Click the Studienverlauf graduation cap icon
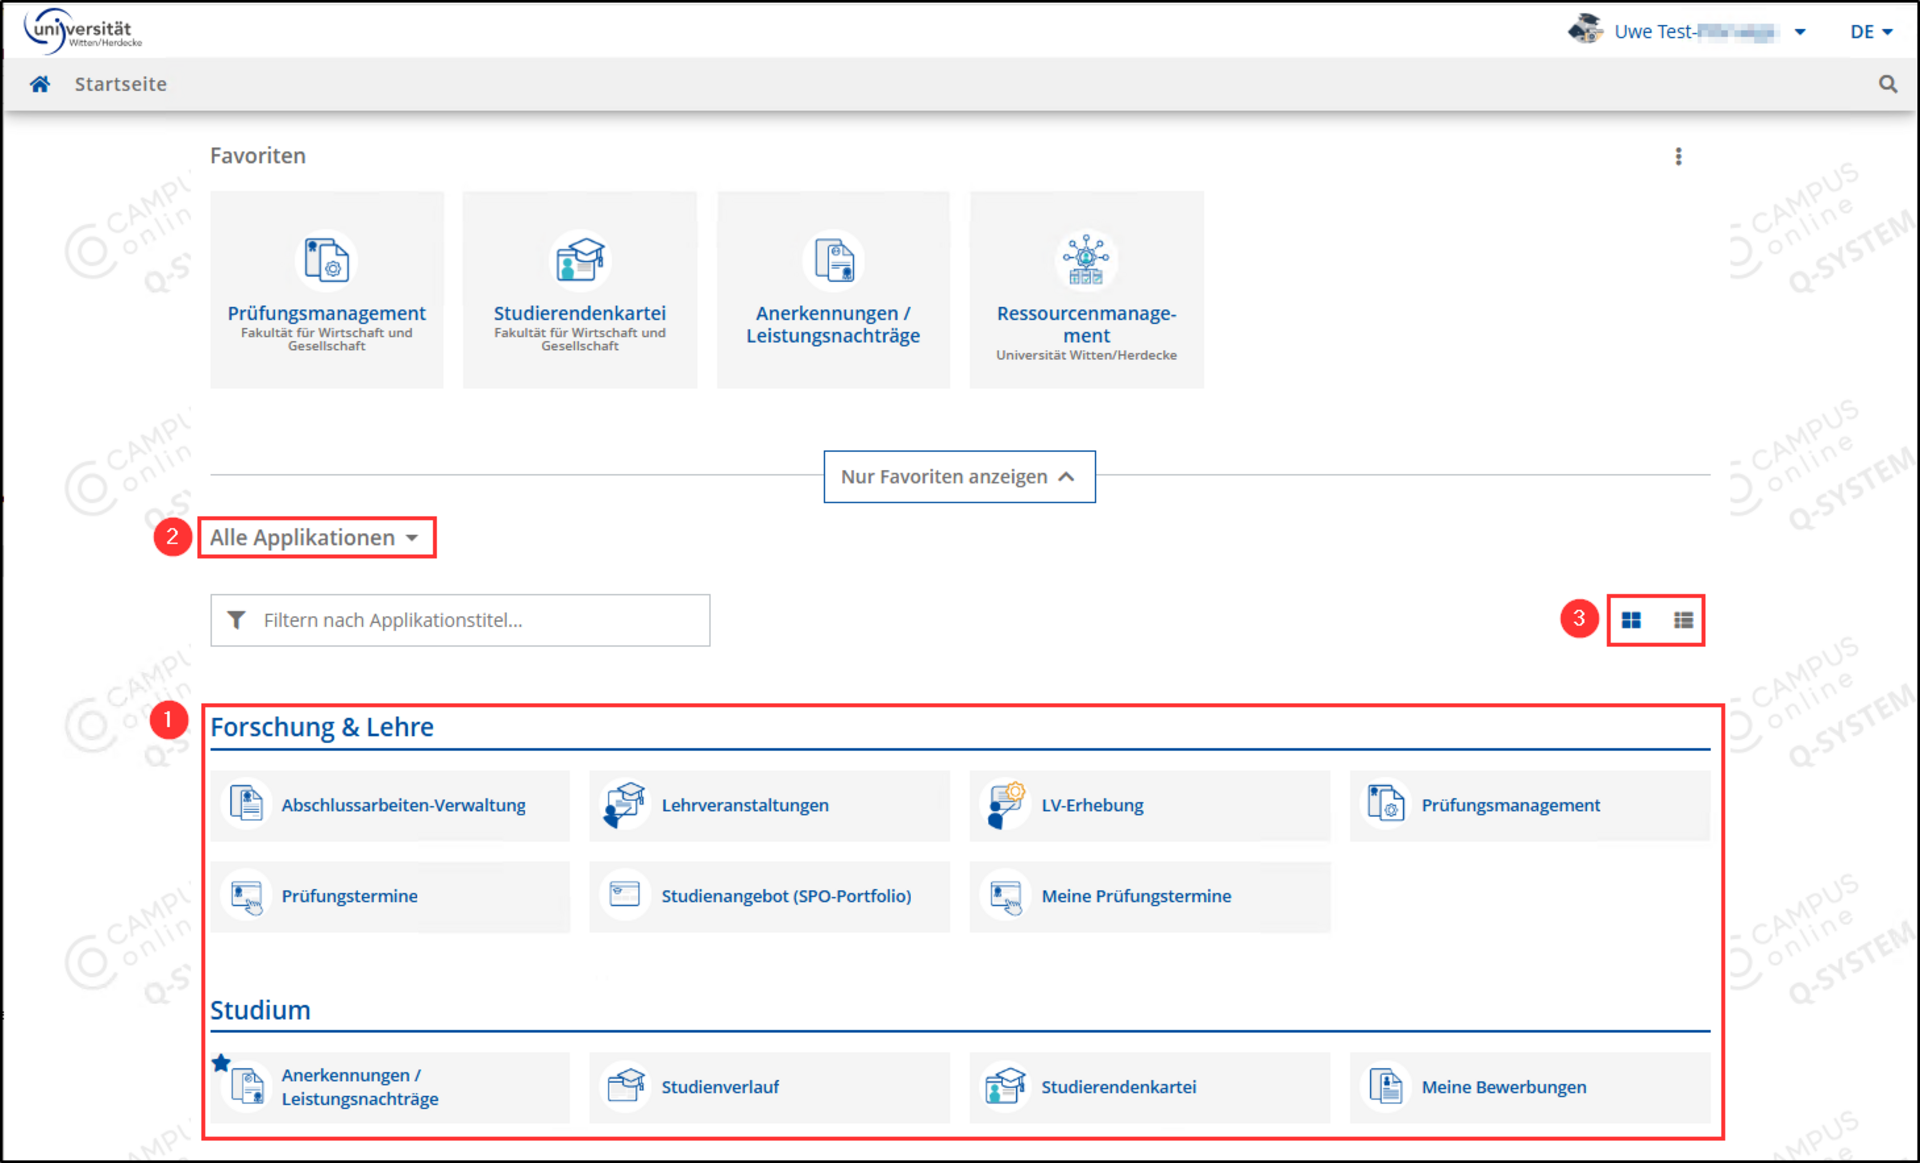The image size is (1920, 1163). pyautogui.click(x=625, y=1086)
